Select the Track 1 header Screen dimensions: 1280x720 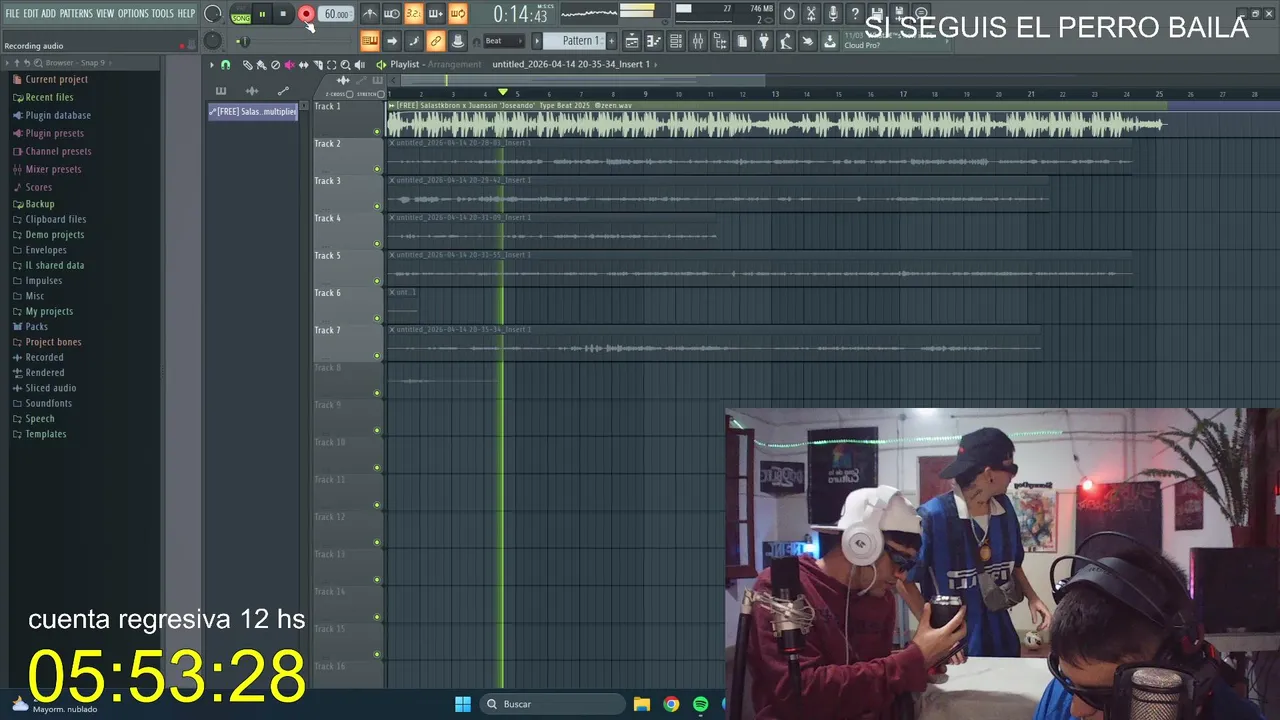tap(348, 119)
